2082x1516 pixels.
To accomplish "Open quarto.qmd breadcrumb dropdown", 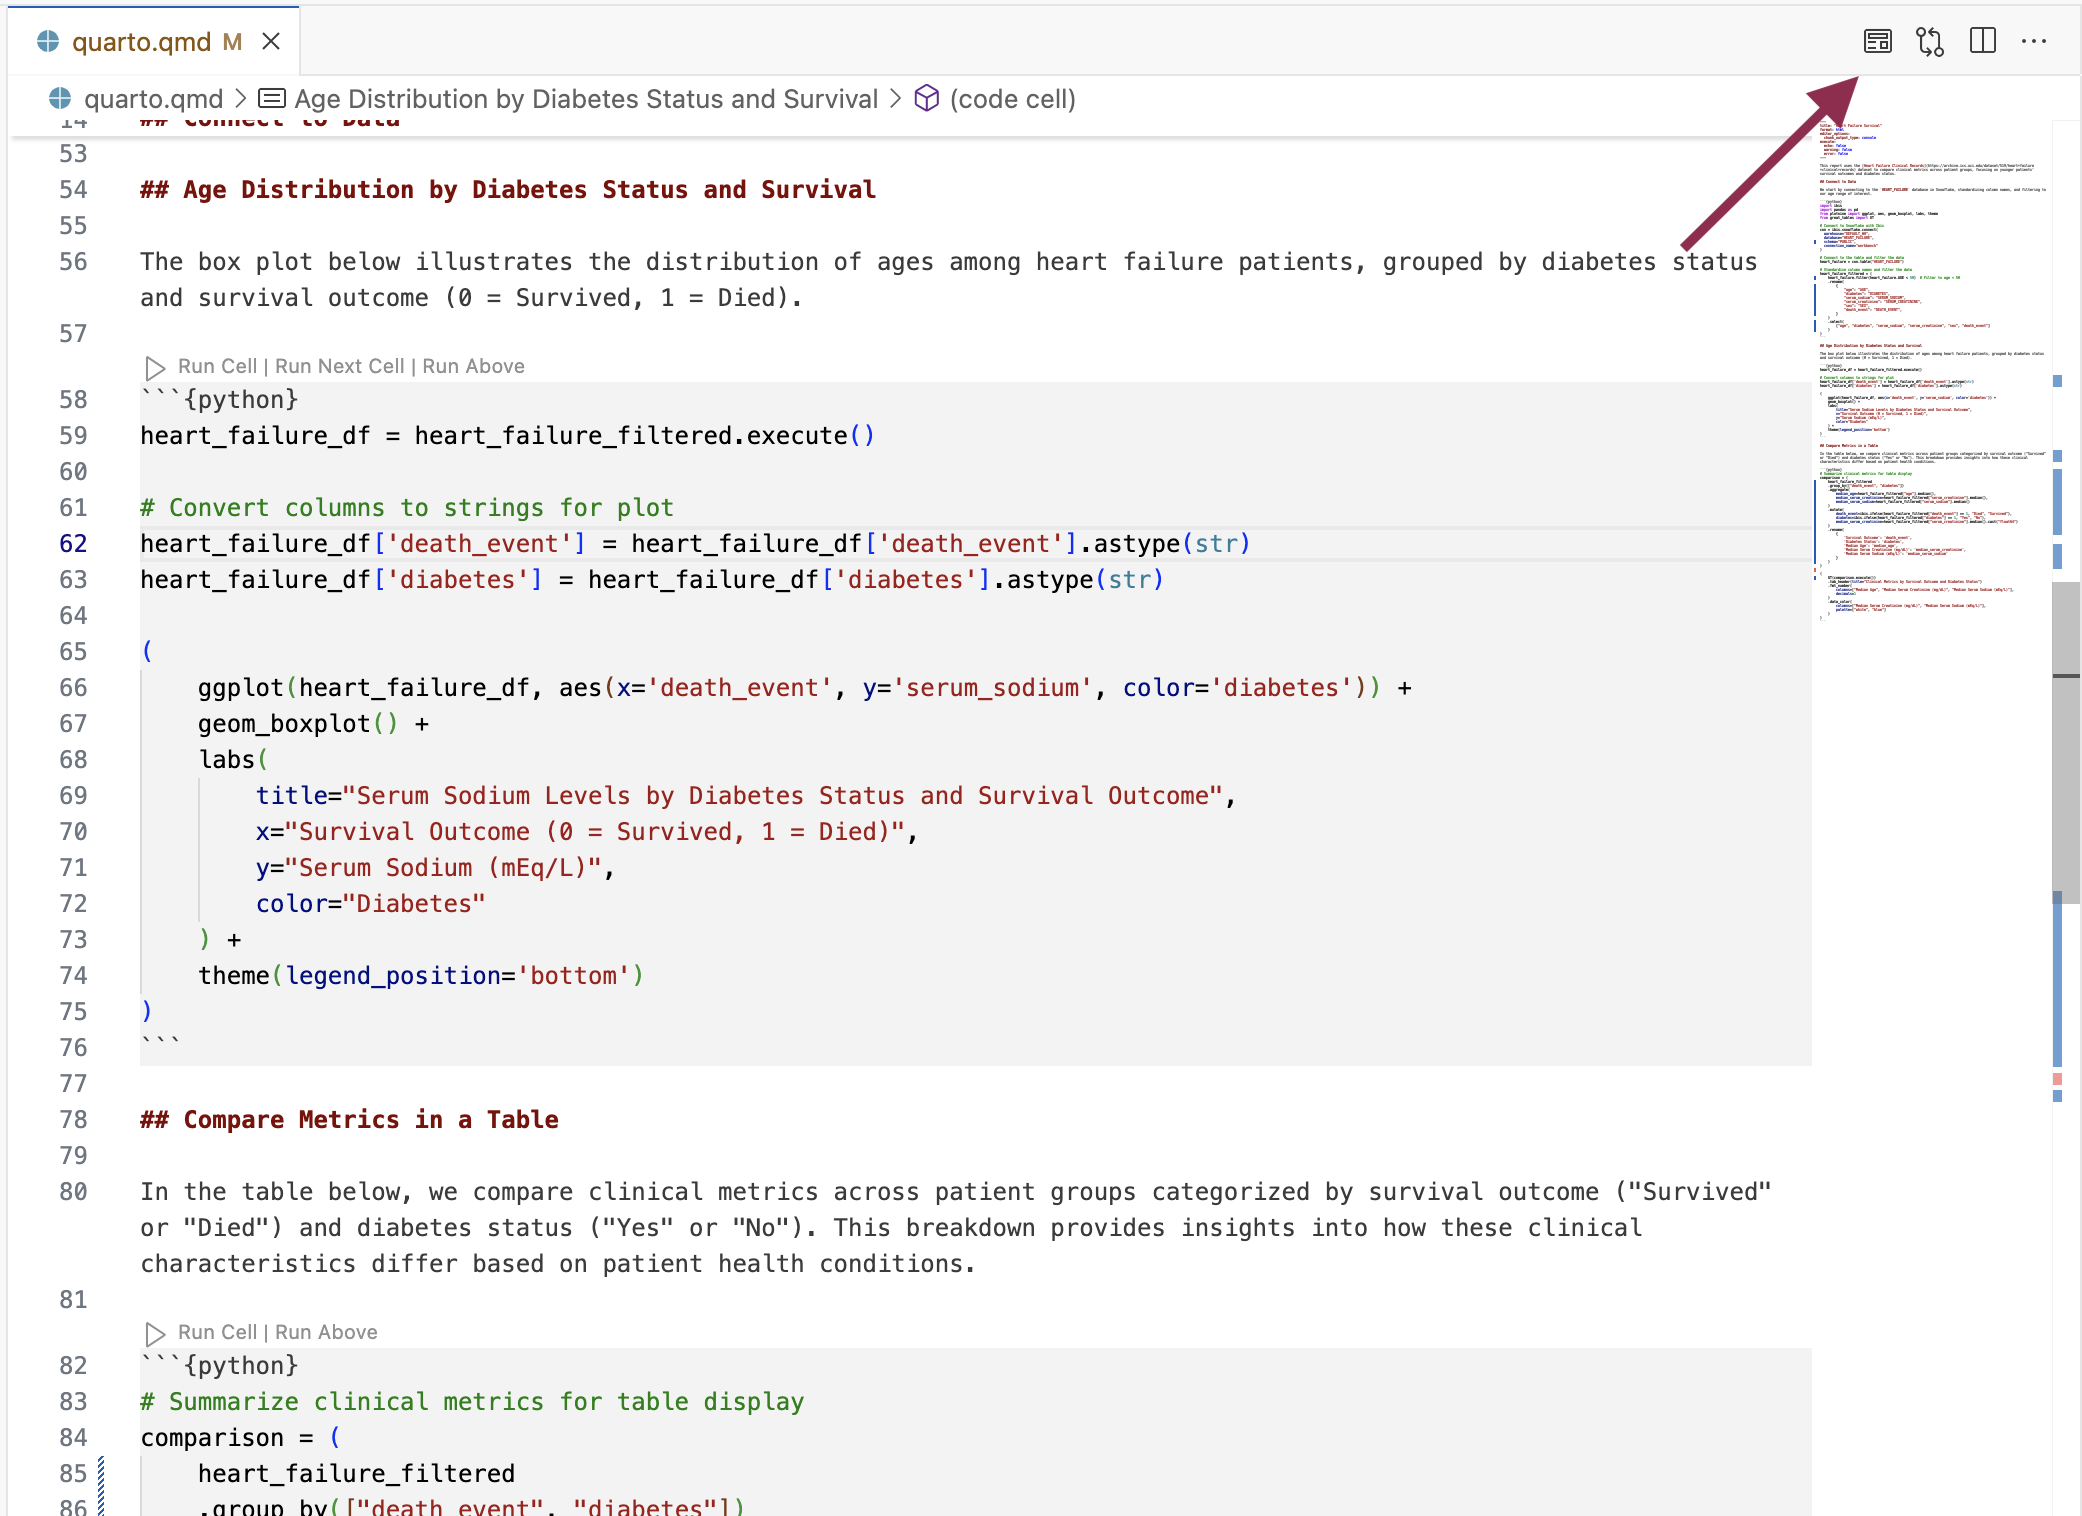I will [x=153, y=99].
